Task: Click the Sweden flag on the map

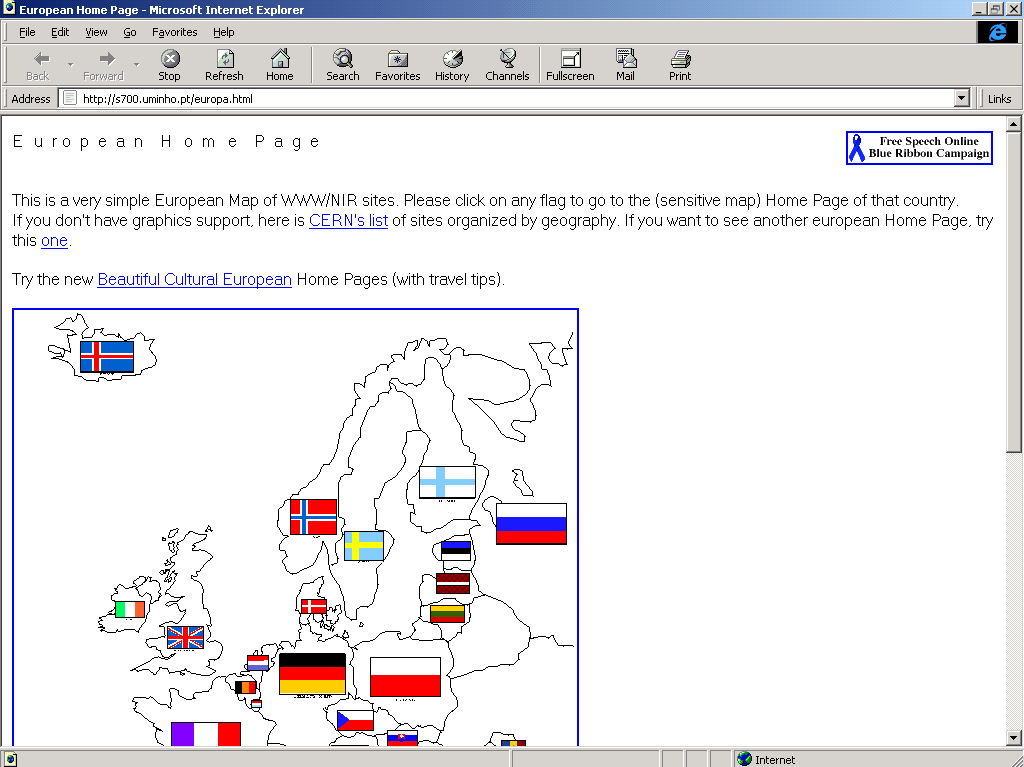Action: pyautogui.click(x=364, y=546)
